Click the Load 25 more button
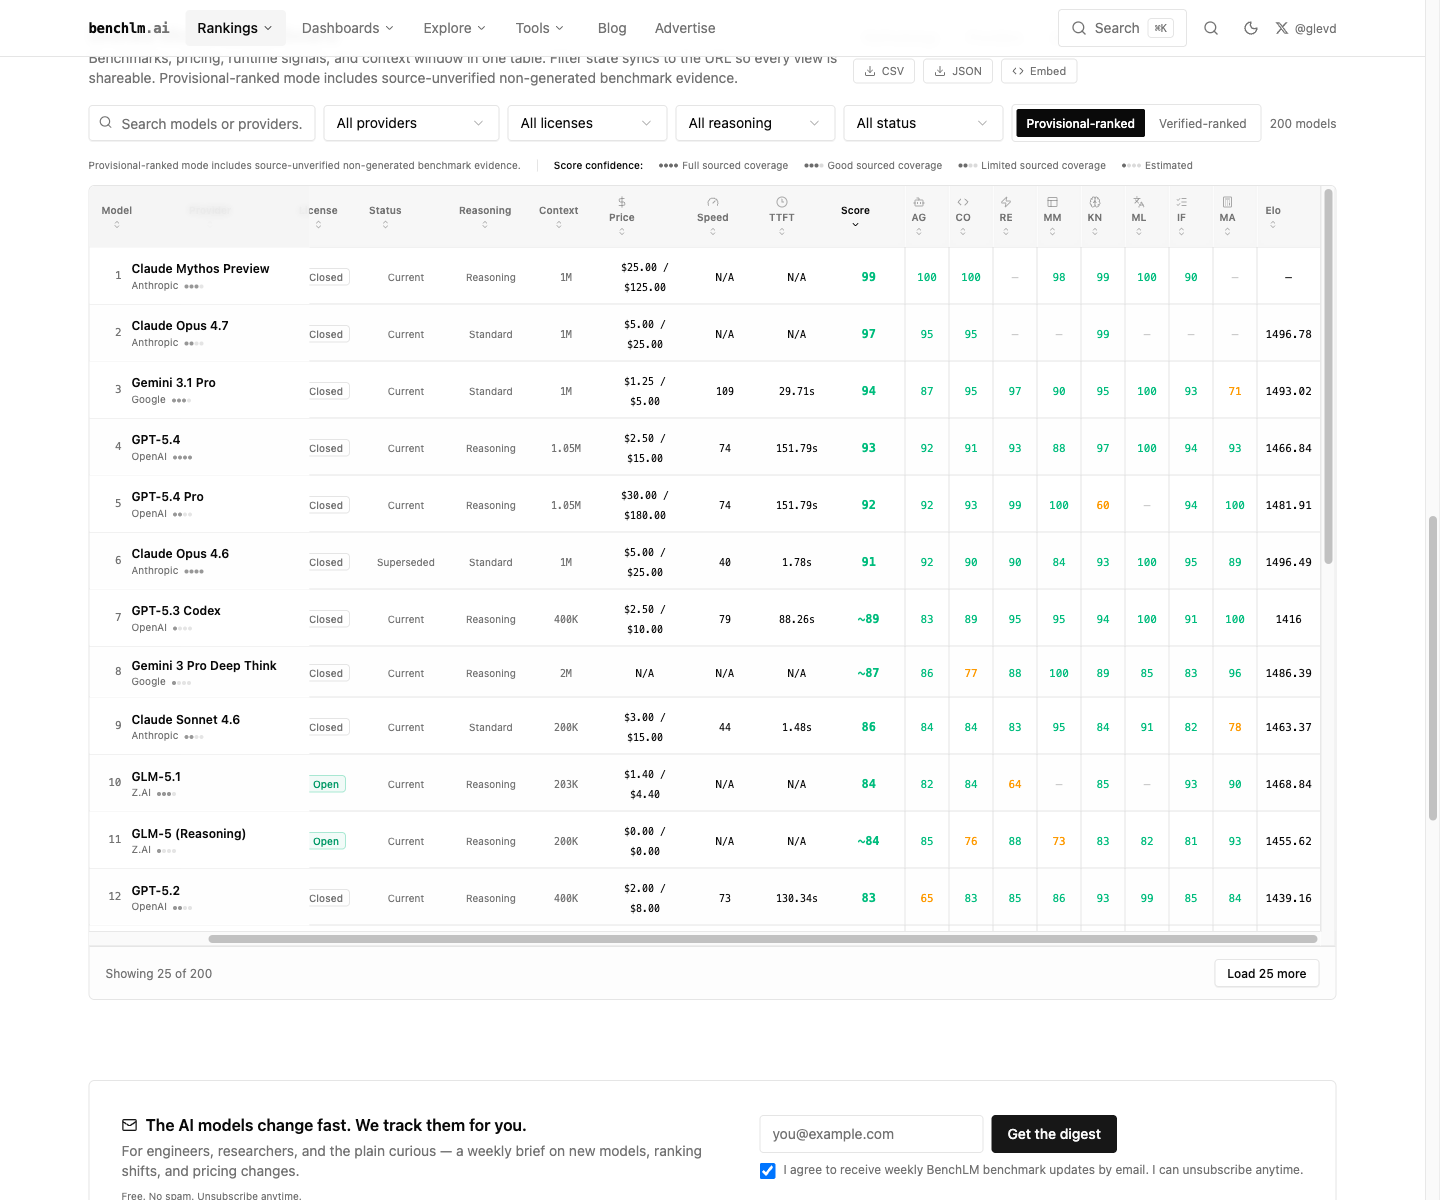Screen dimensions: 1440x1200 (x=1266, y=974)
